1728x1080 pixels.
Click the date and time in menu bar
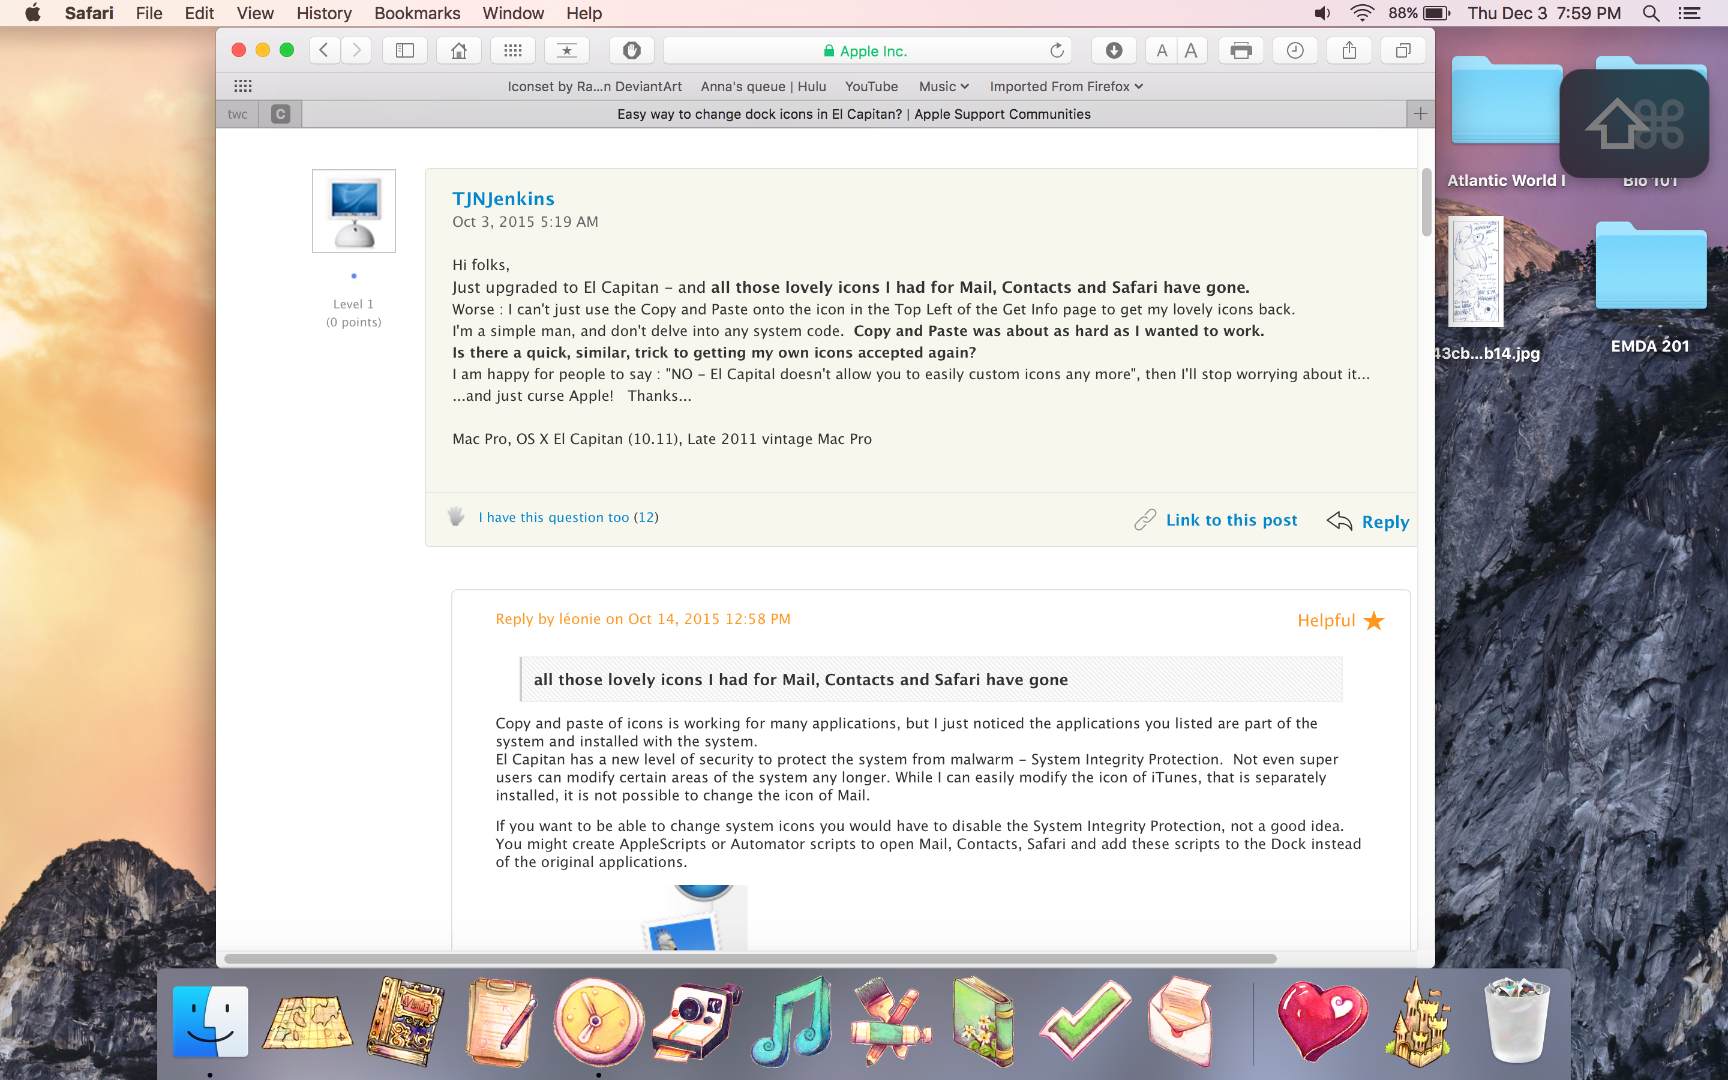[1544, 13]
